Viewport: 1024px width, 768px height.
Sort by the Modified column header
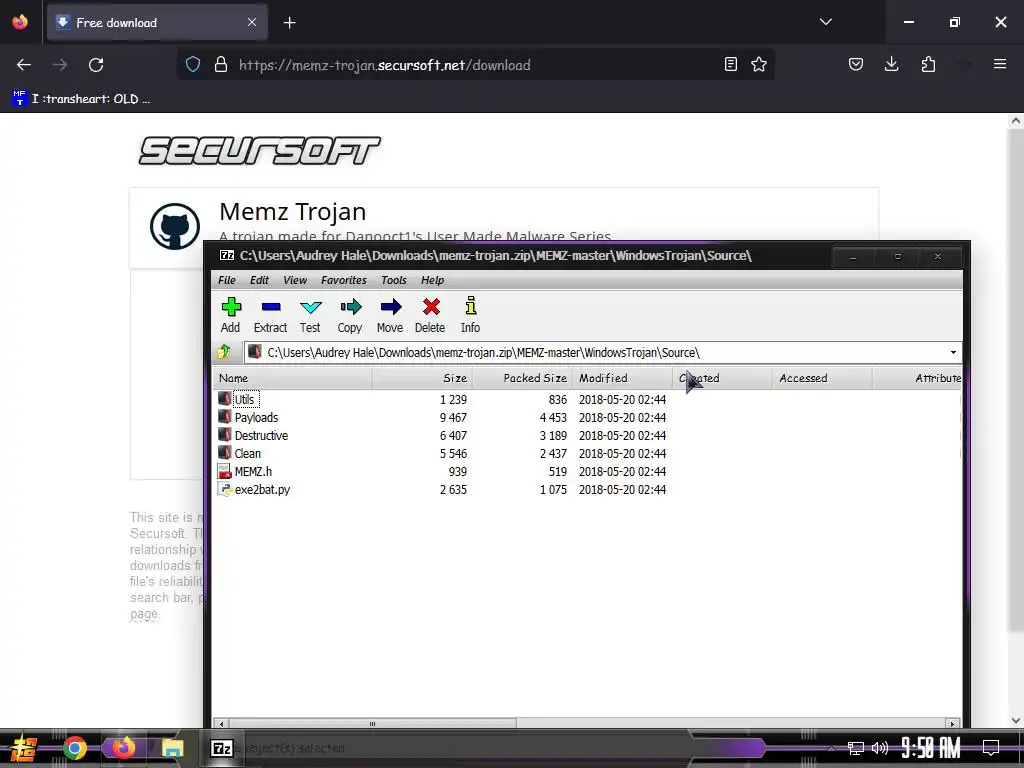622,378
